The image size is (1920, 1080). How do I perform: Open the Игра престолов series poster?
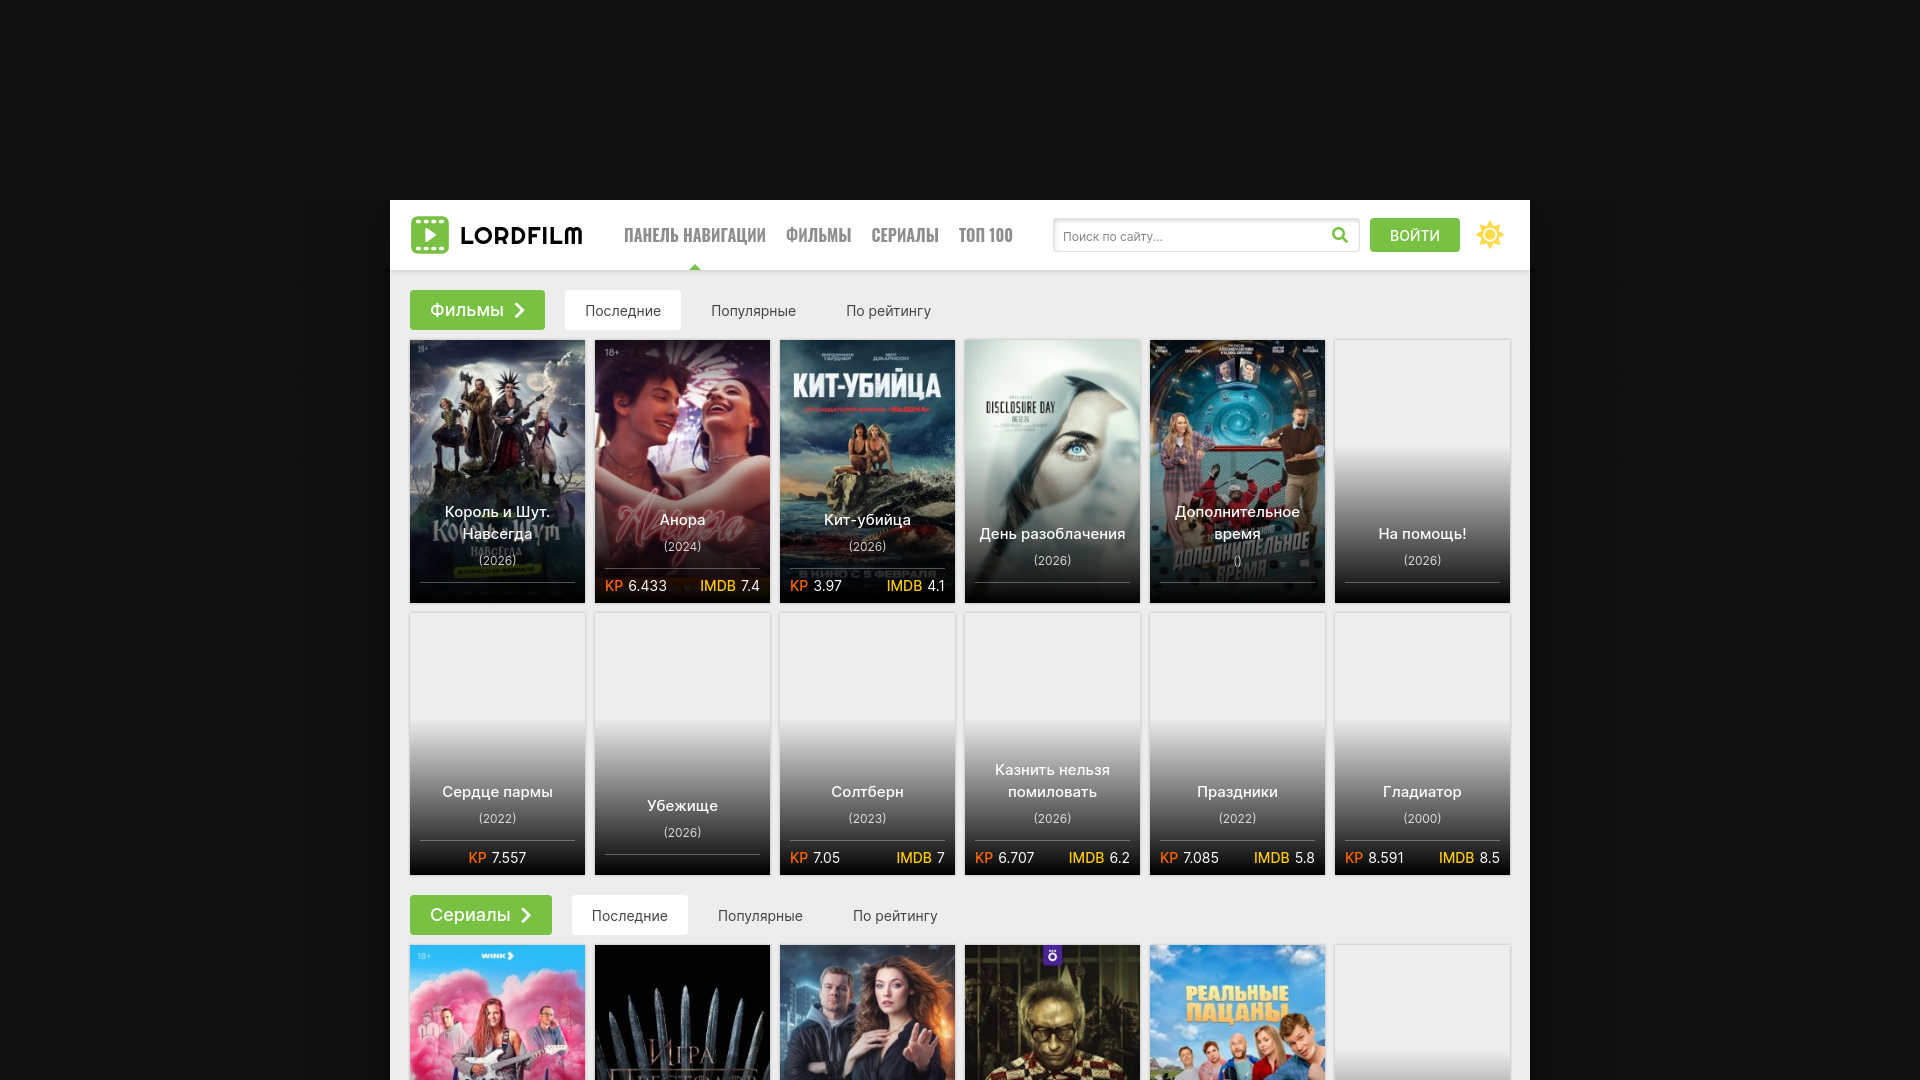(682, 1012)
